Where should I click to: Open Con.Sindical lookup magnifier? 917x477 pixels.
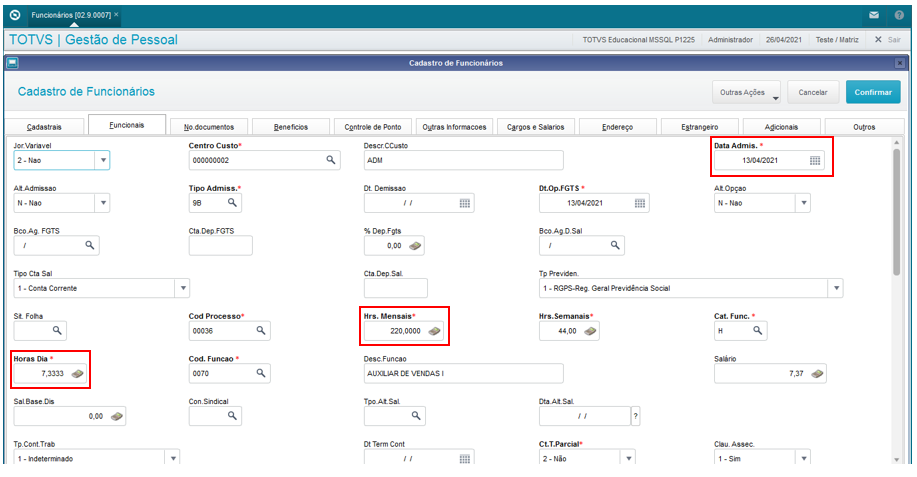pos(232,416)
